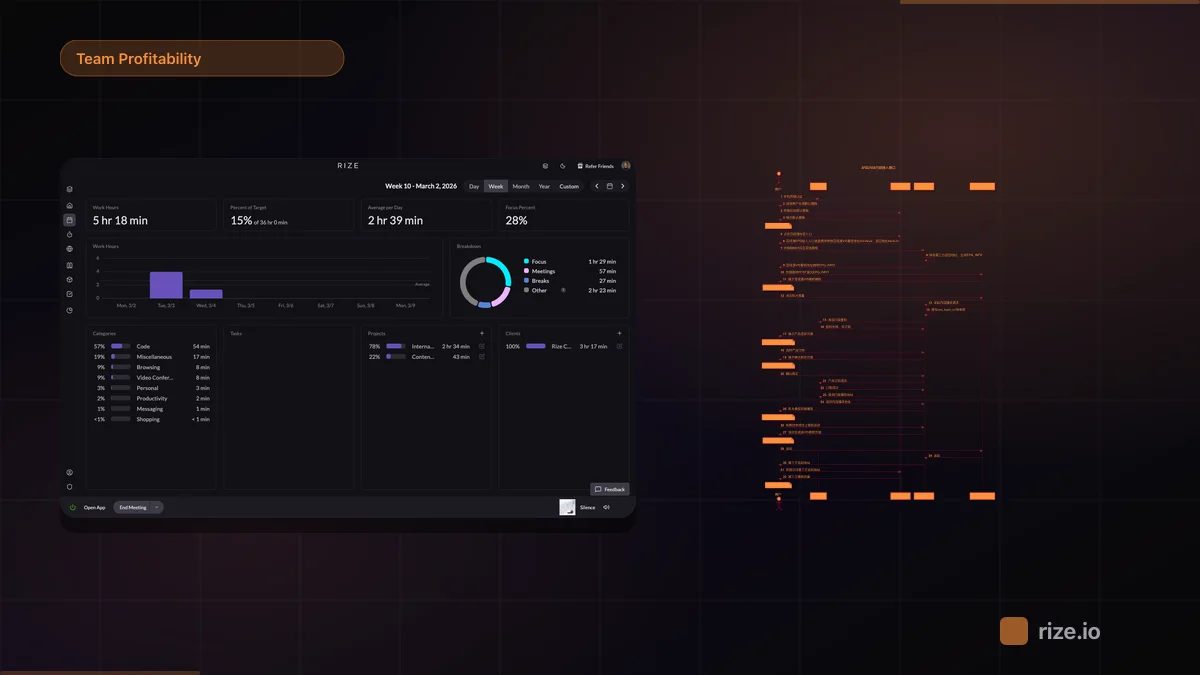Click the next week chevron arrow

(x=623, y=186)
